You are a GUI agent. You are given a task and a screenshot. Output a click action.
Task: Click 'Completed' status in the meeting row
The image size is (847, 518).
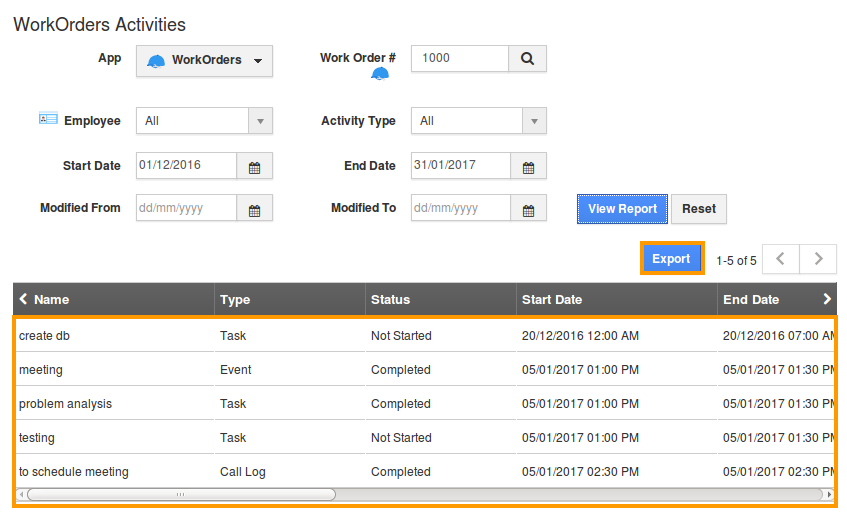pyautogui.click(x=401, y=370)
